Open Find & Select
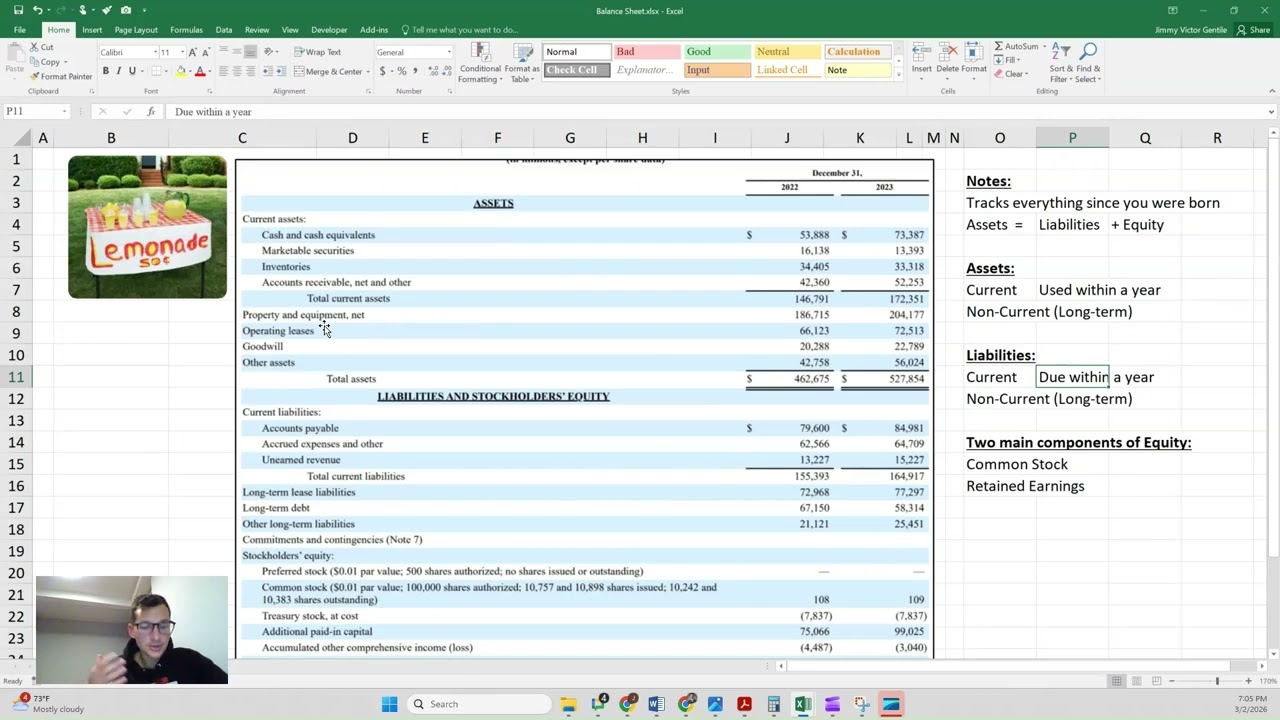The image size is (1280, 720). pyautogui.click(x=1088, y=62)
